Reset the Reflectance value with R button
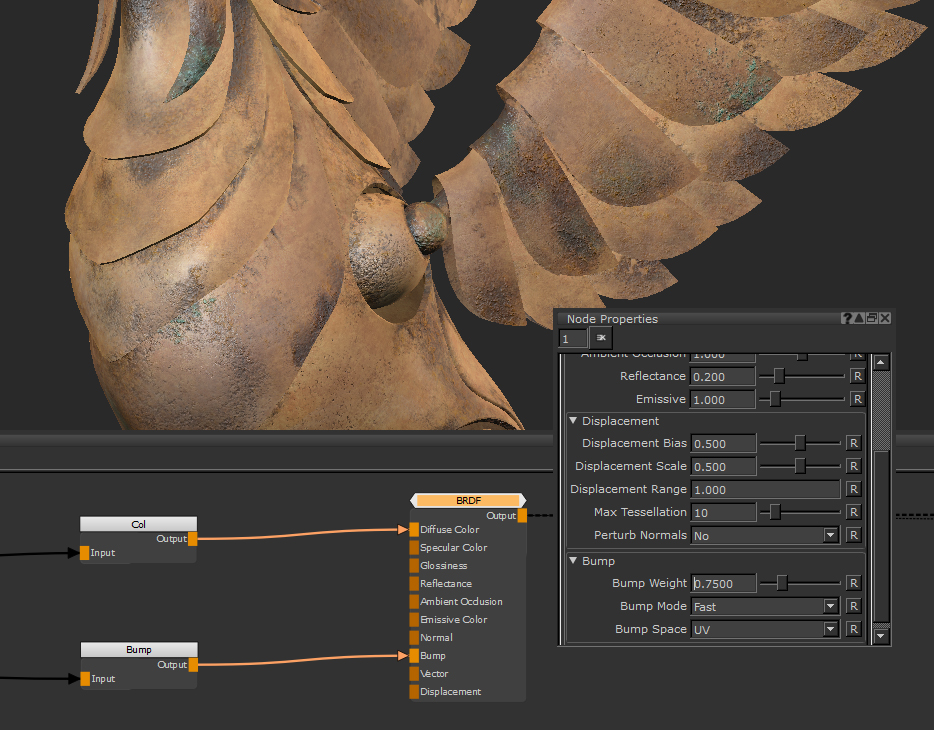The image size is (934, 730). point(856,376)
